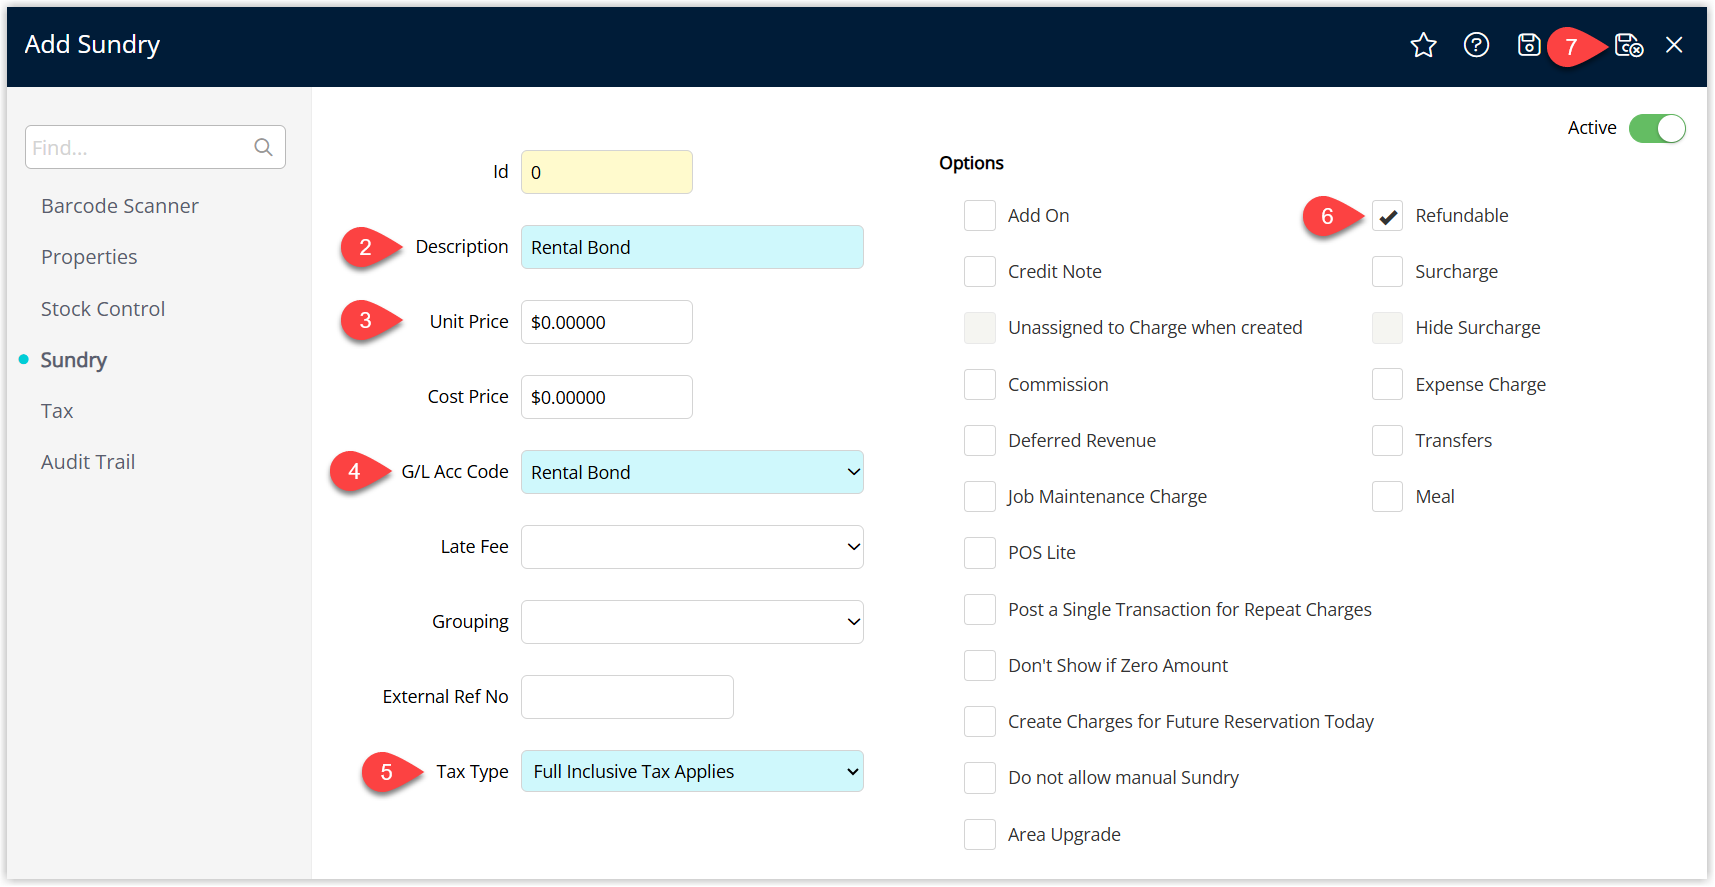Check the Expense Charge box

[x=1387, y=385]
